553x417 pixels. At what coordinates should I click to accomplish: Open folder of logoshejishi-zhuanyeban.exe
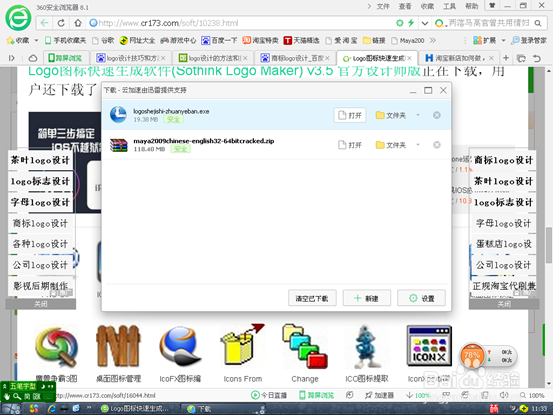tap(391, 115)
